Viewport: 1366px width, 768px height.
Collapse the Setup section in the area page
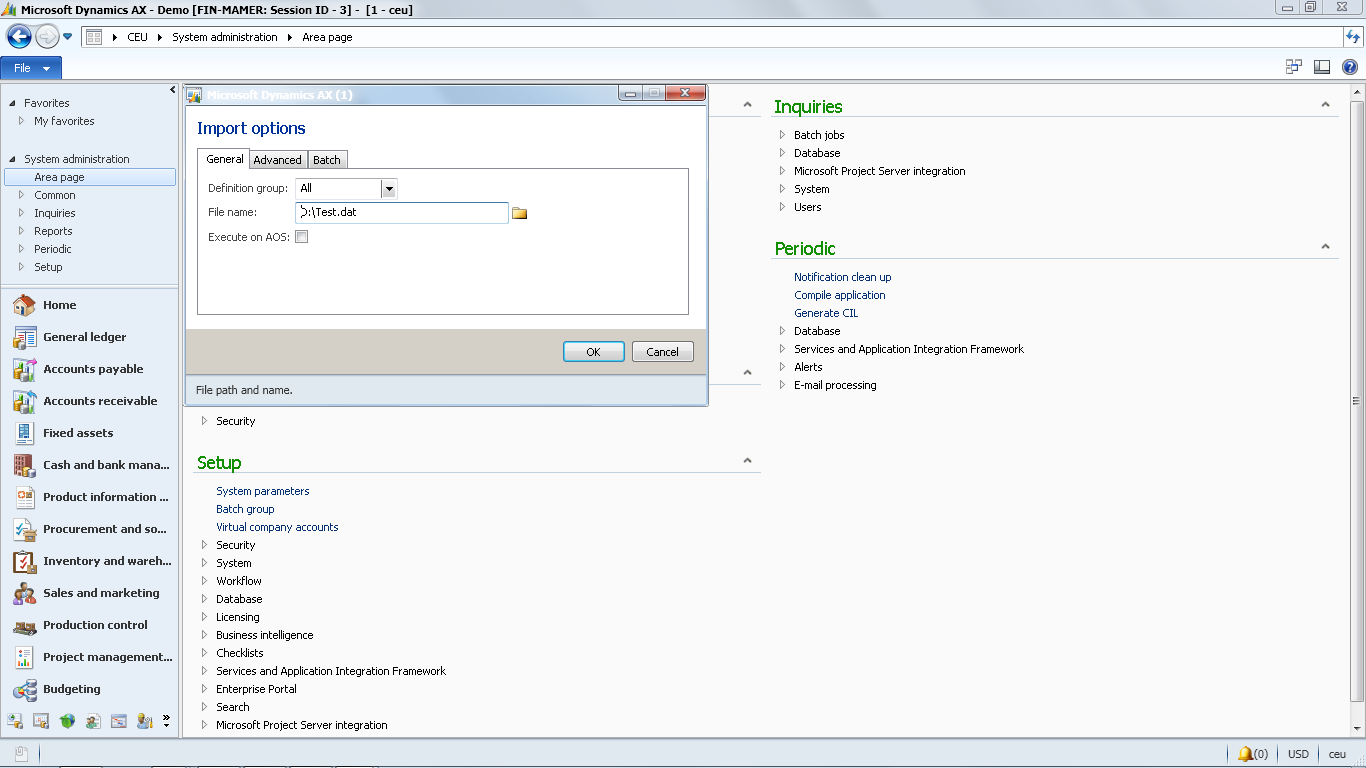point(747,461)
